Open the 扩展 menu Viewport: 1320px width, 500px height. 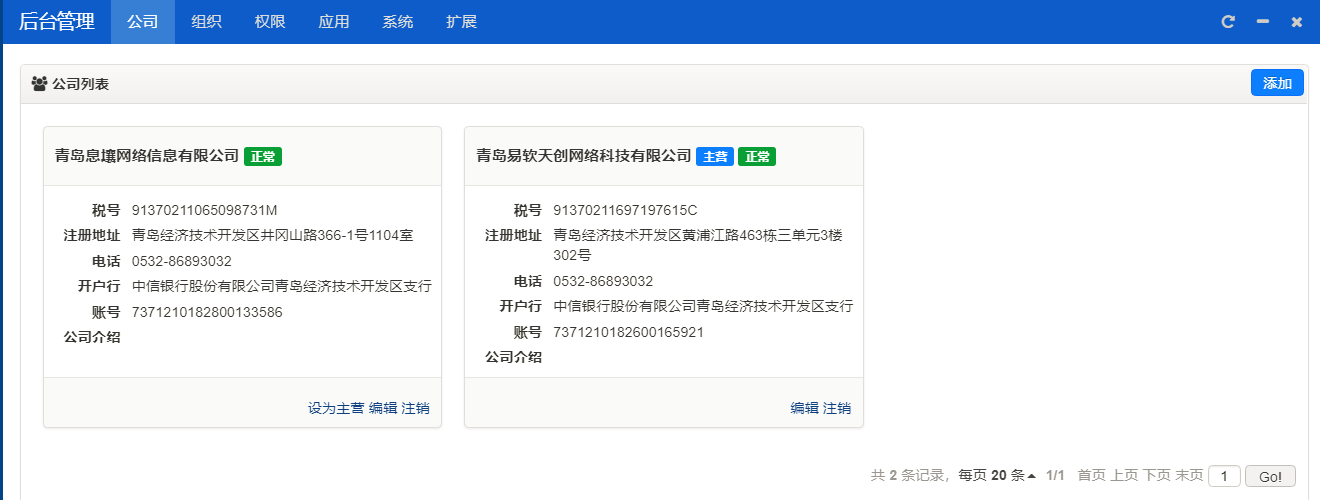coord(462,22)
